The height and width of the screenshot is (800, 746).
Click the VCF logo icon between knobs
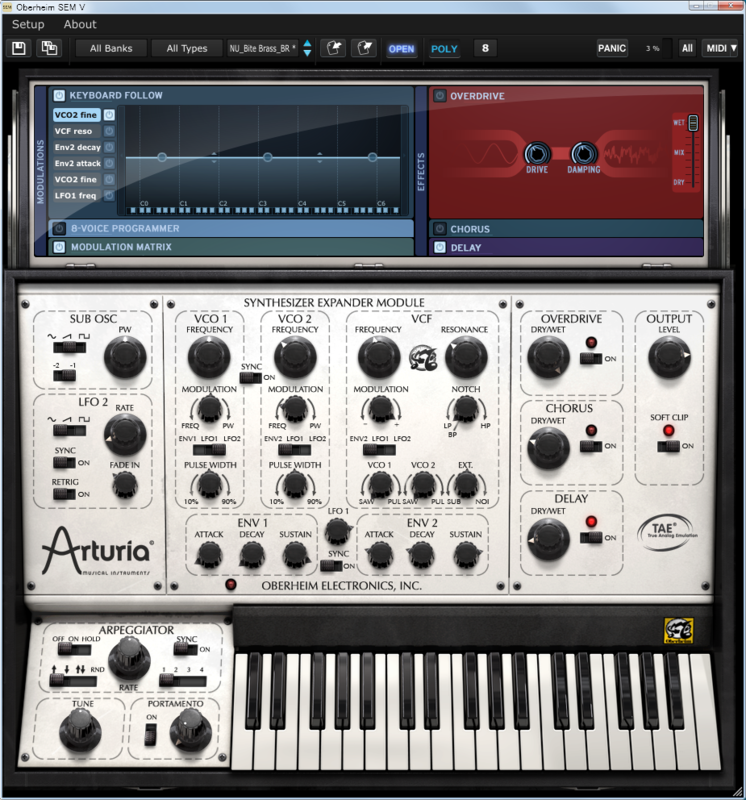point(423,358)
